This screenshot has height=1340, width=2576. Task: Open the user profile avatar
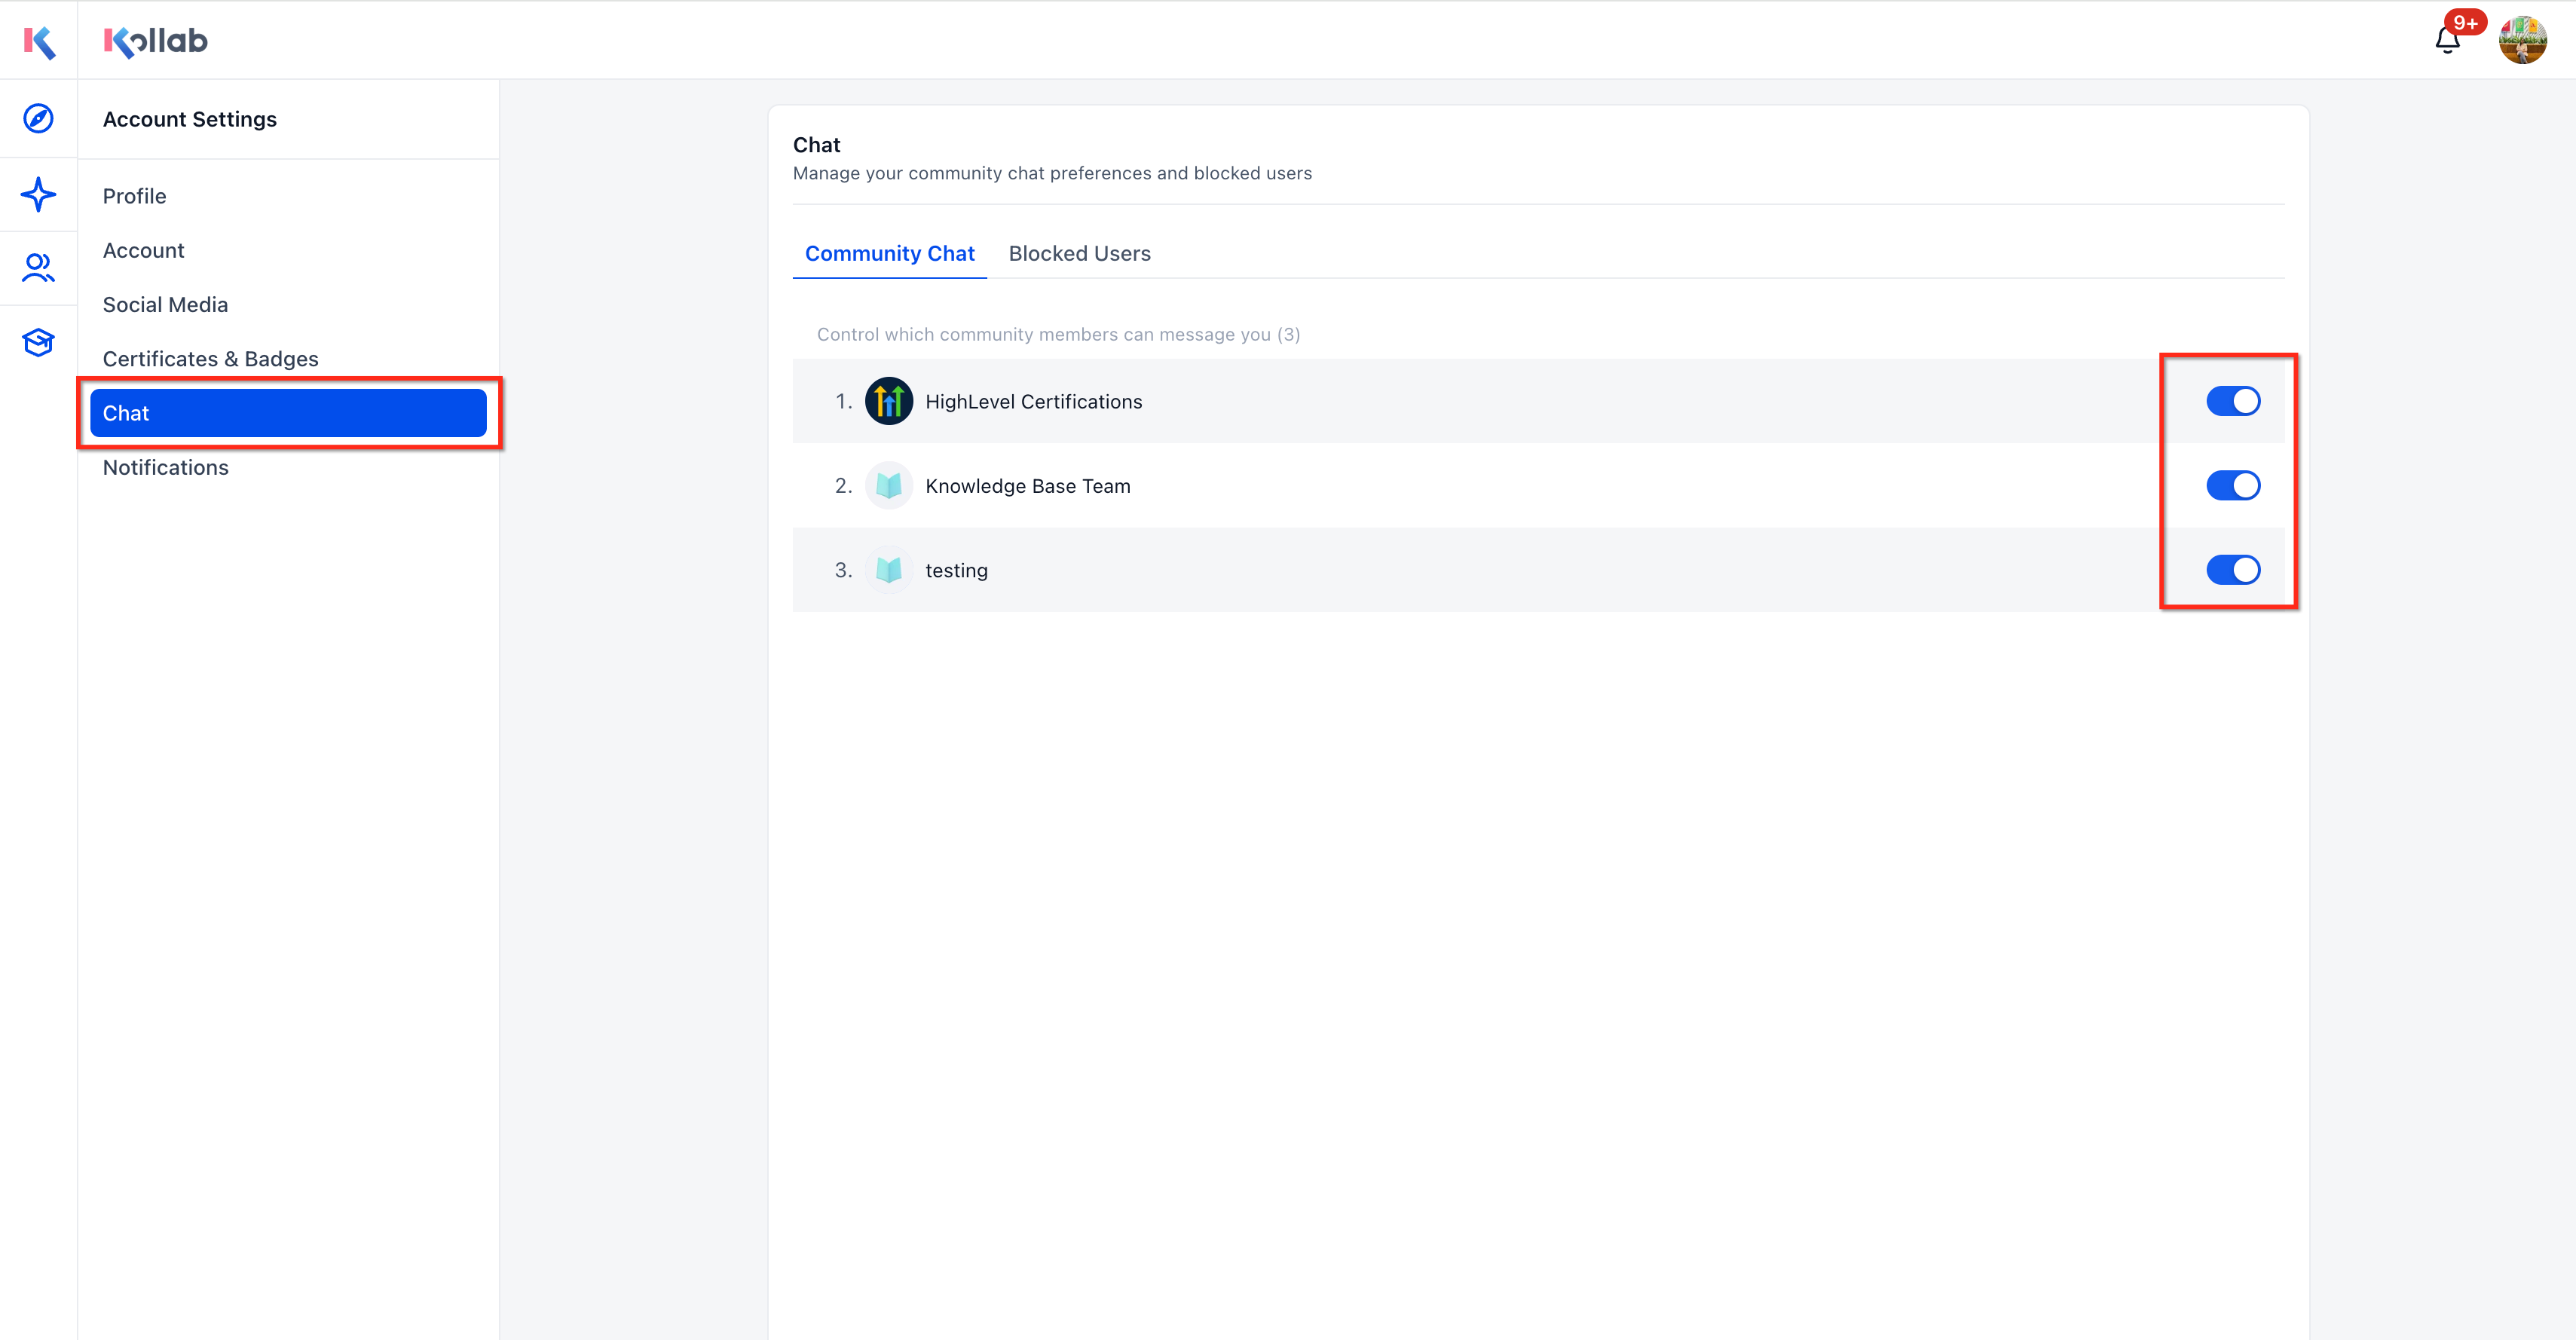pos(2522,40)
